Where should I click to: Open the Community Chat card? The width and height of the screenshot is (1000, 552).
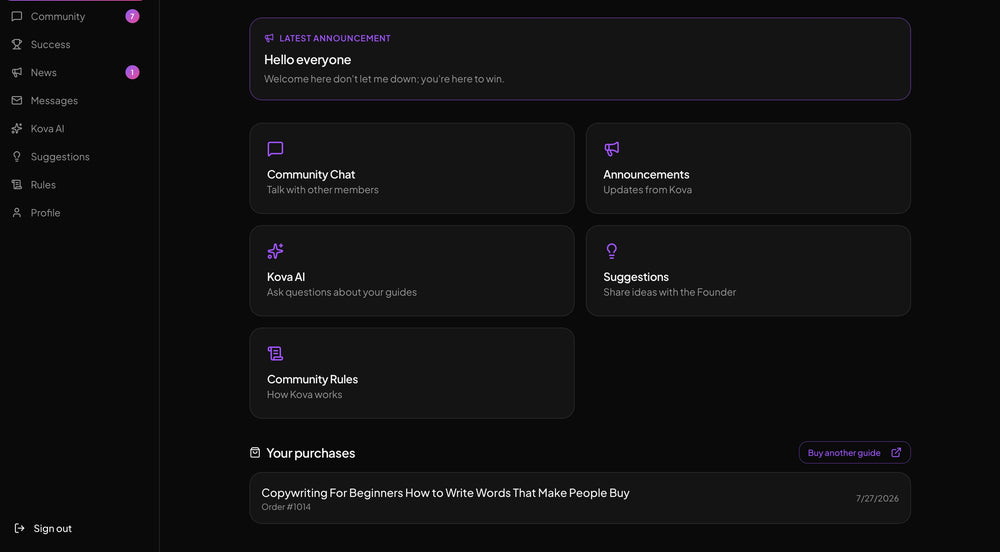[412, 168]
